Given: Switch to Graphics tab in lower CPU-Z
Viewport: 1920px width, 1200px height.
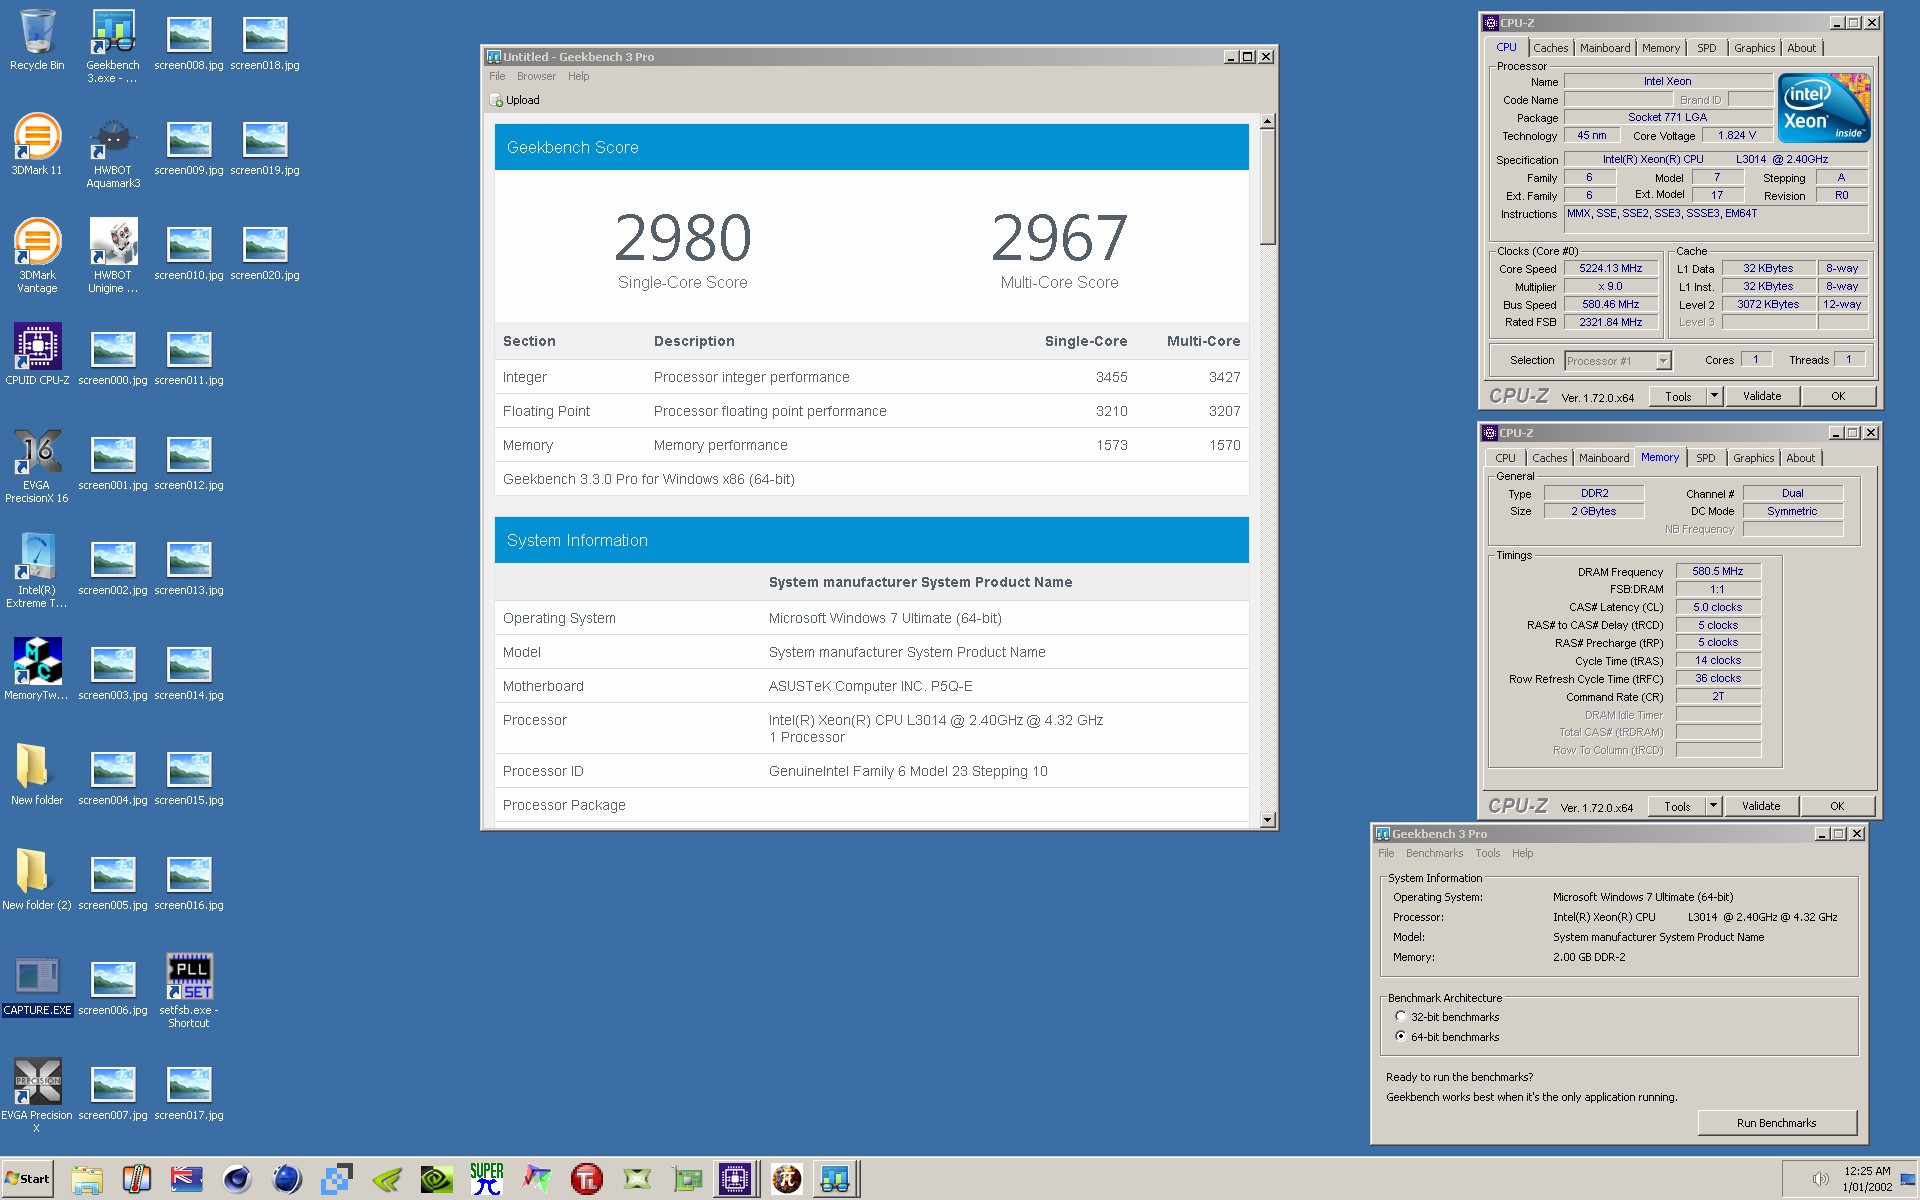Looking at the screenshot, I should tap(1754, 458).
